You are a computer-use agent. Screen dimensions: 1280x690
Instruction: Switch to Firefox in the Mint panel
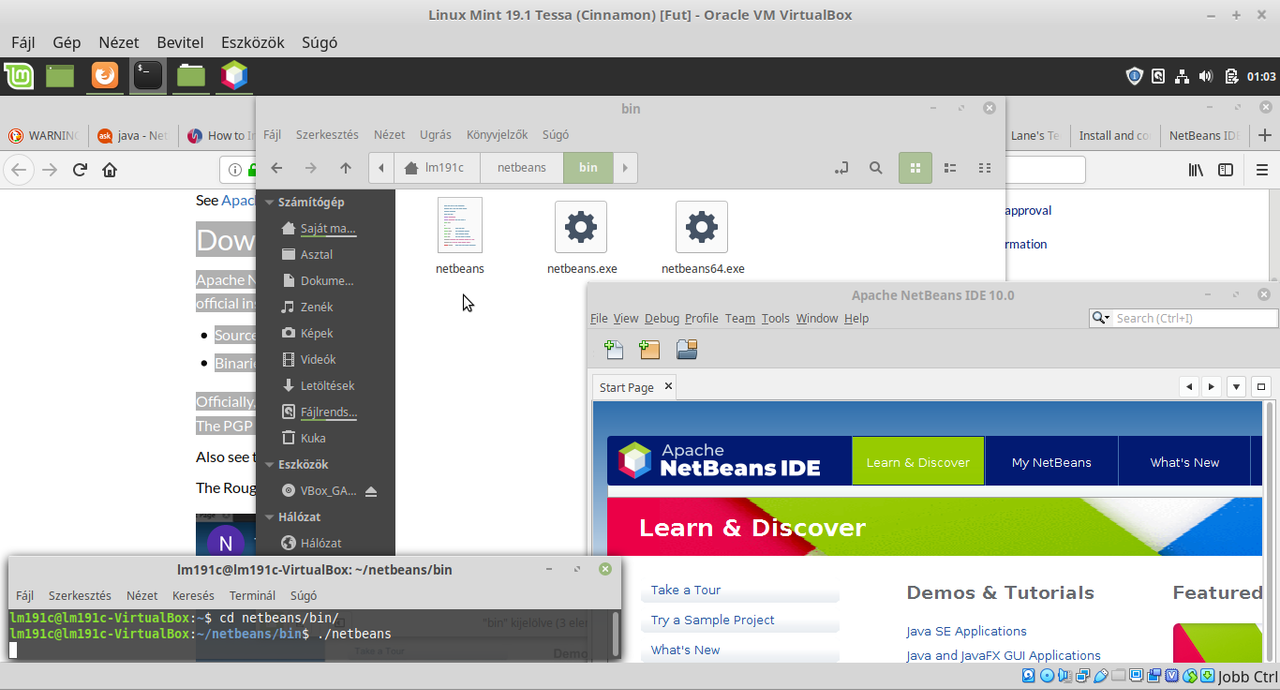[x=104, y=75]
